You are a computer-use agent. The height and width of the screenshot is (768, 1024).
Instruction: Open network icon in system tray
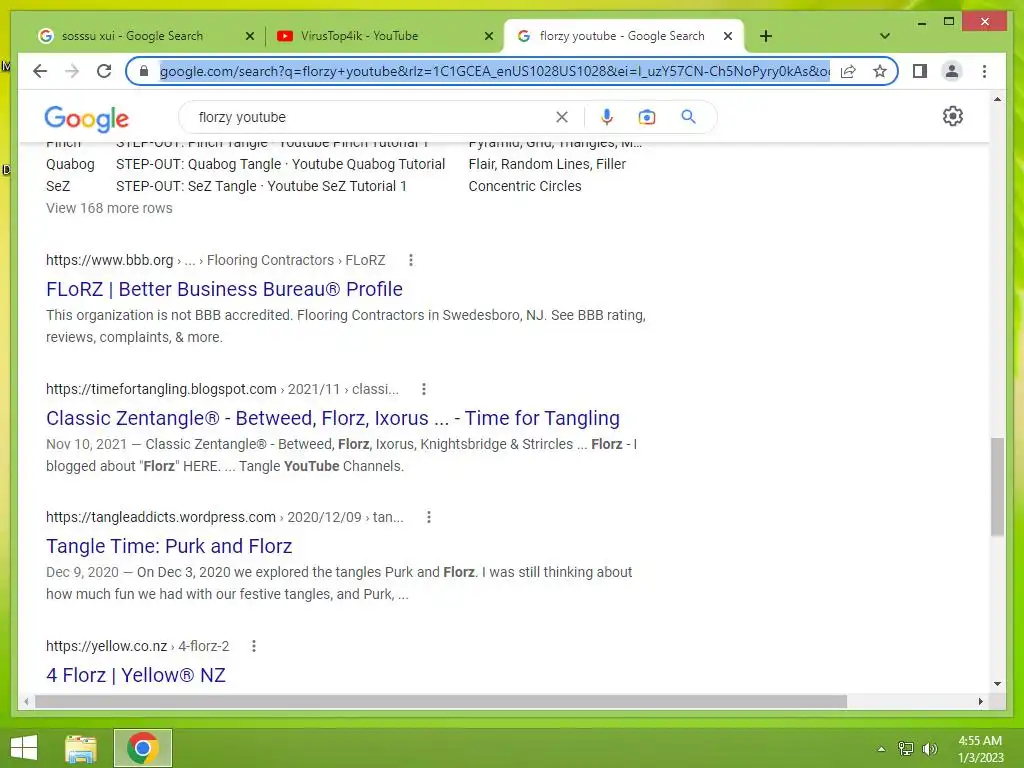point(906,749)
